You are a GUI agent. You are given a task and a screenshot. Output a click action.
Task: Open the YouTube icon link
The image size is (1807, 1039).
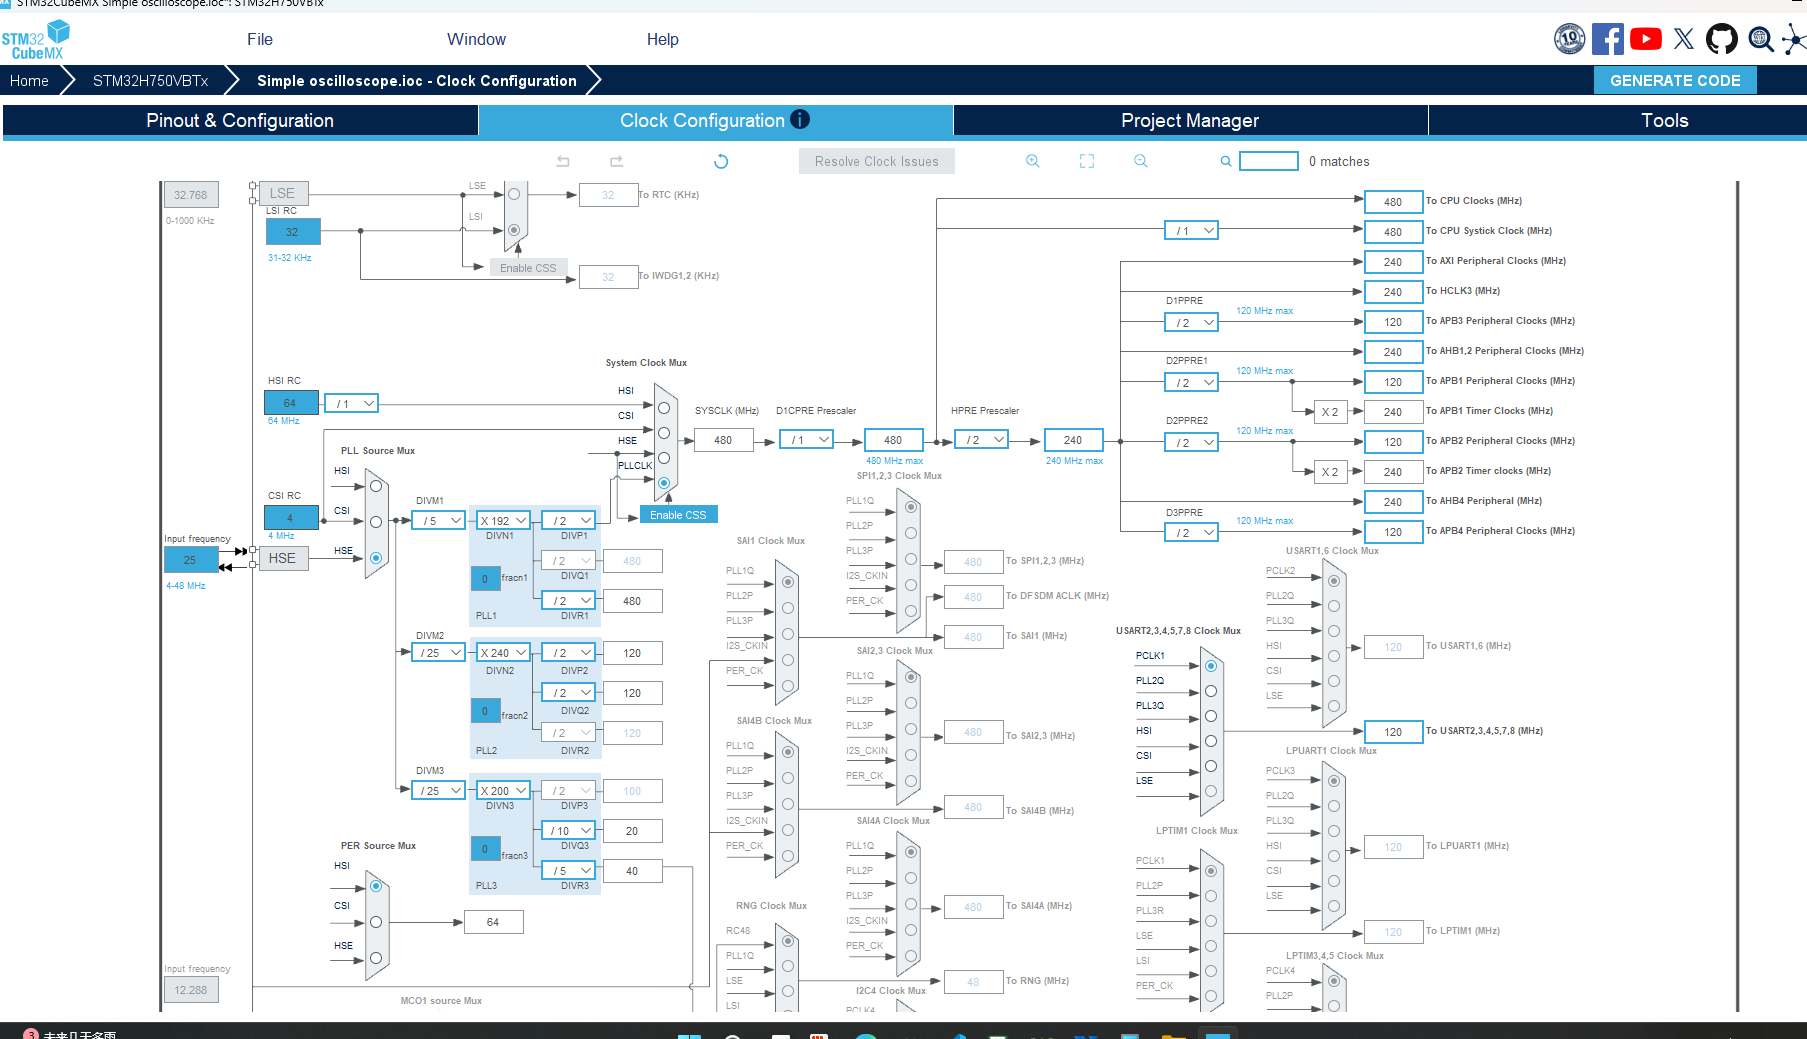point(1646,39)
